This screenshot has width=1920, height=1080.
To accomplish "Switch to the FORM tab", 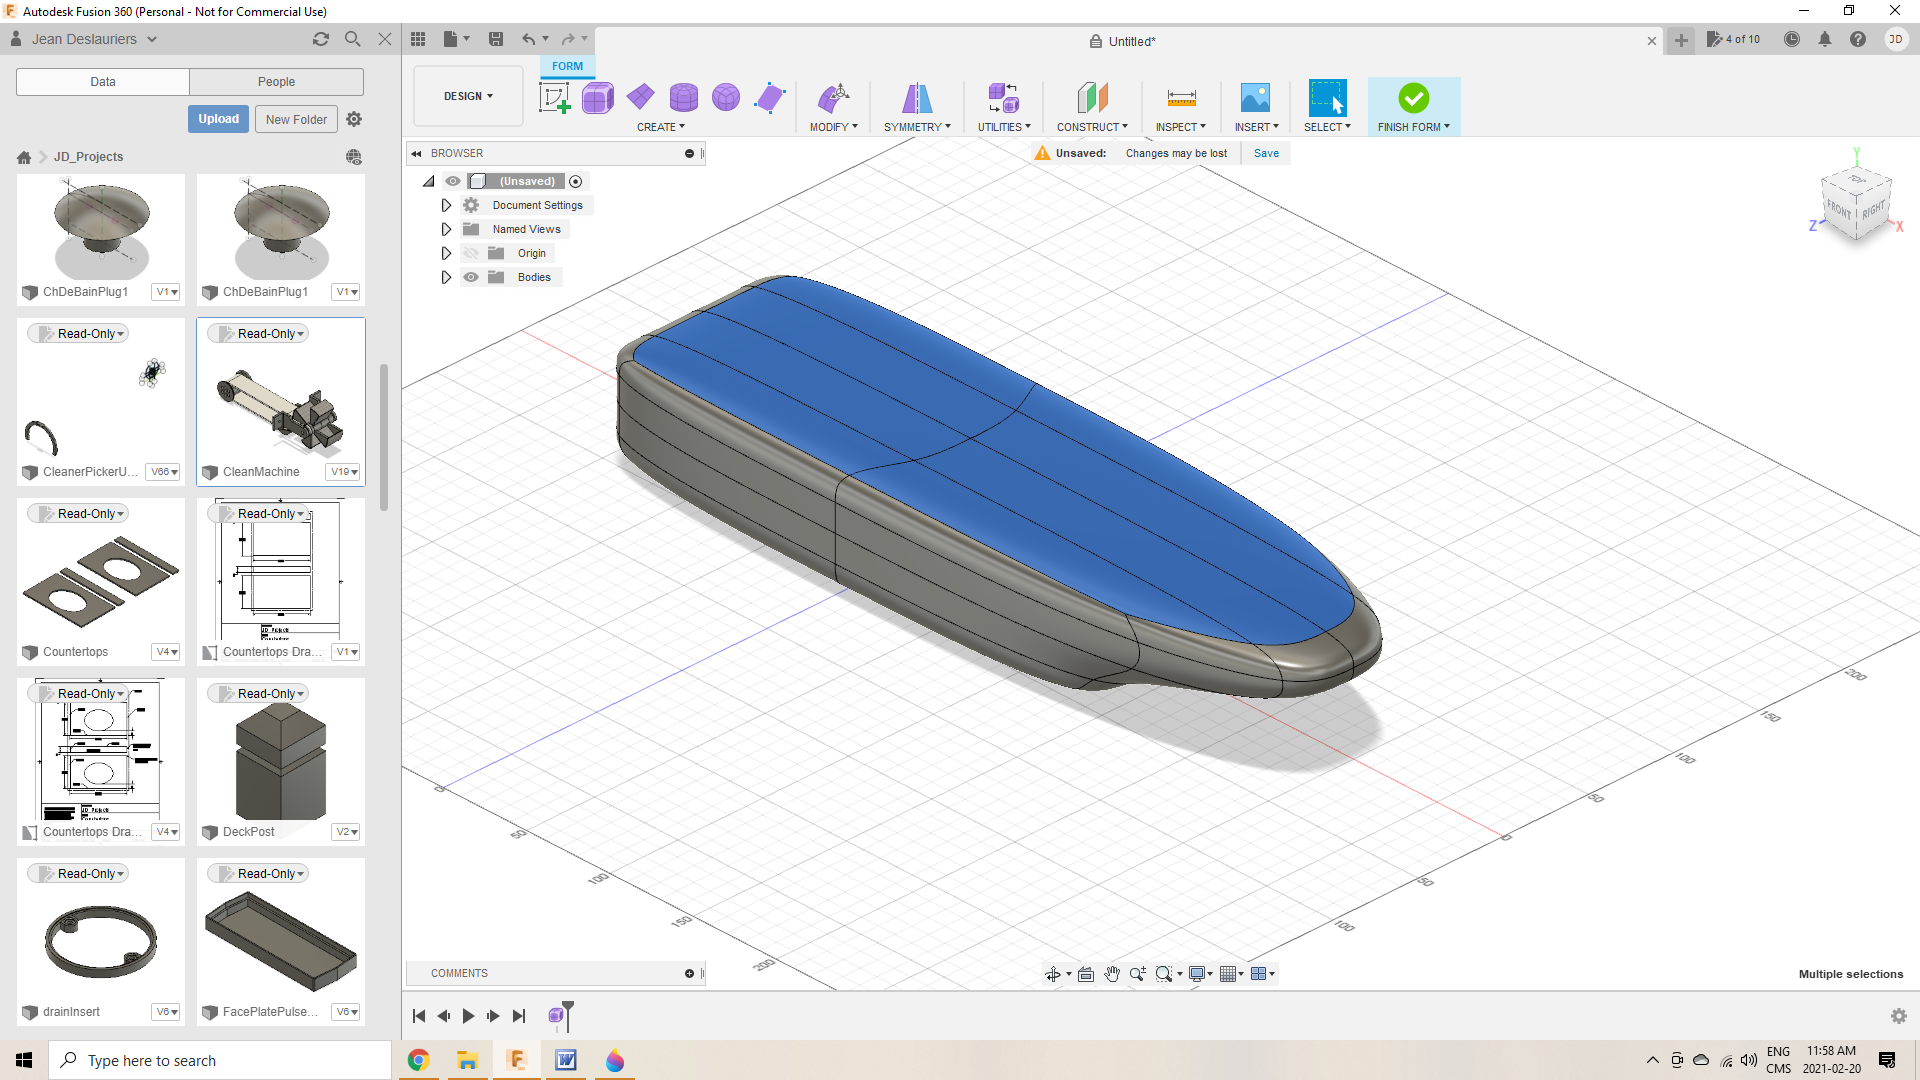I will click(567, 66).
